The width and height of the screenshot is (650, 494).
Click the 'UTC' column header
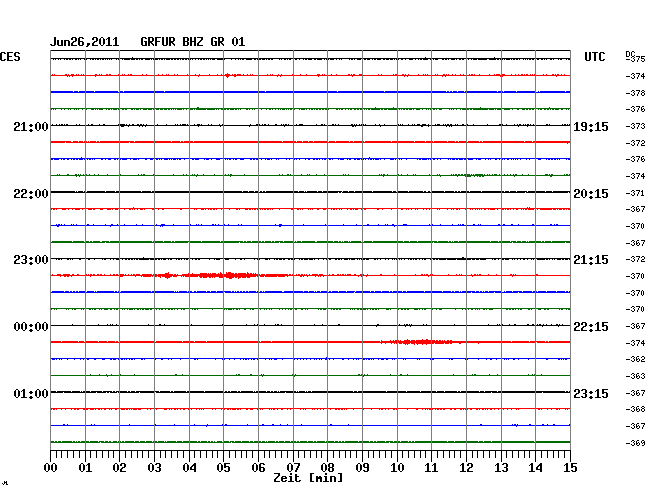tap(595, 57)
